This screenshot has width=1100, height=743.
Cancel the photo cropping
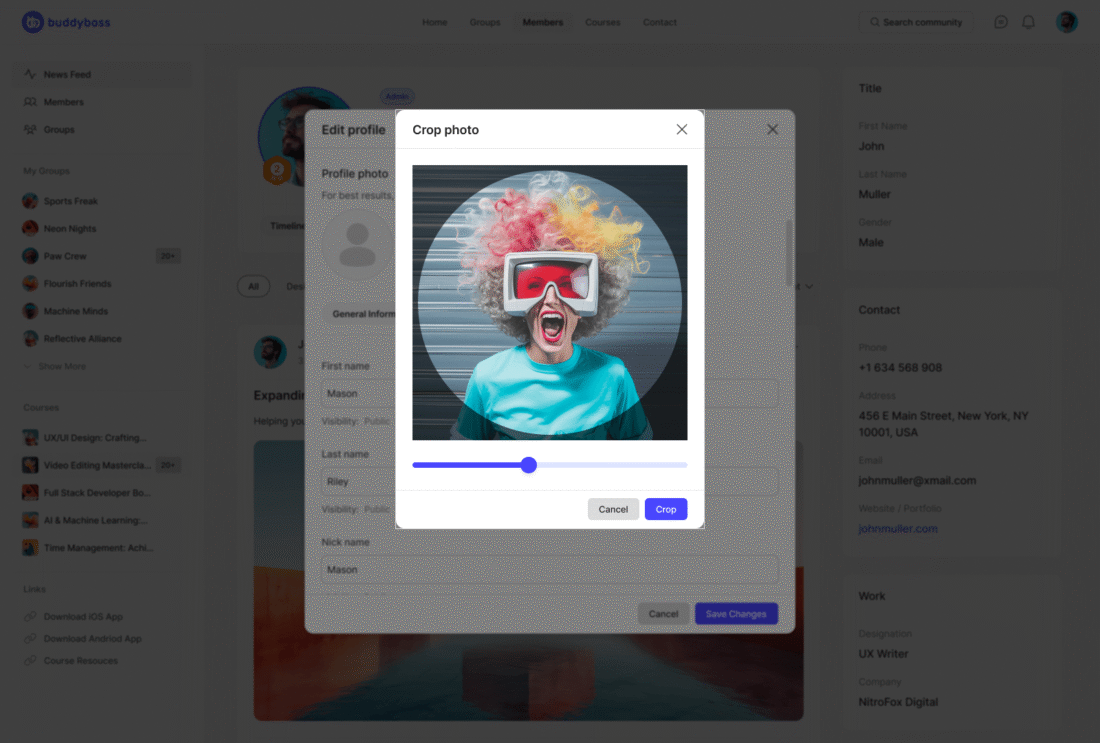coord(613,509)
